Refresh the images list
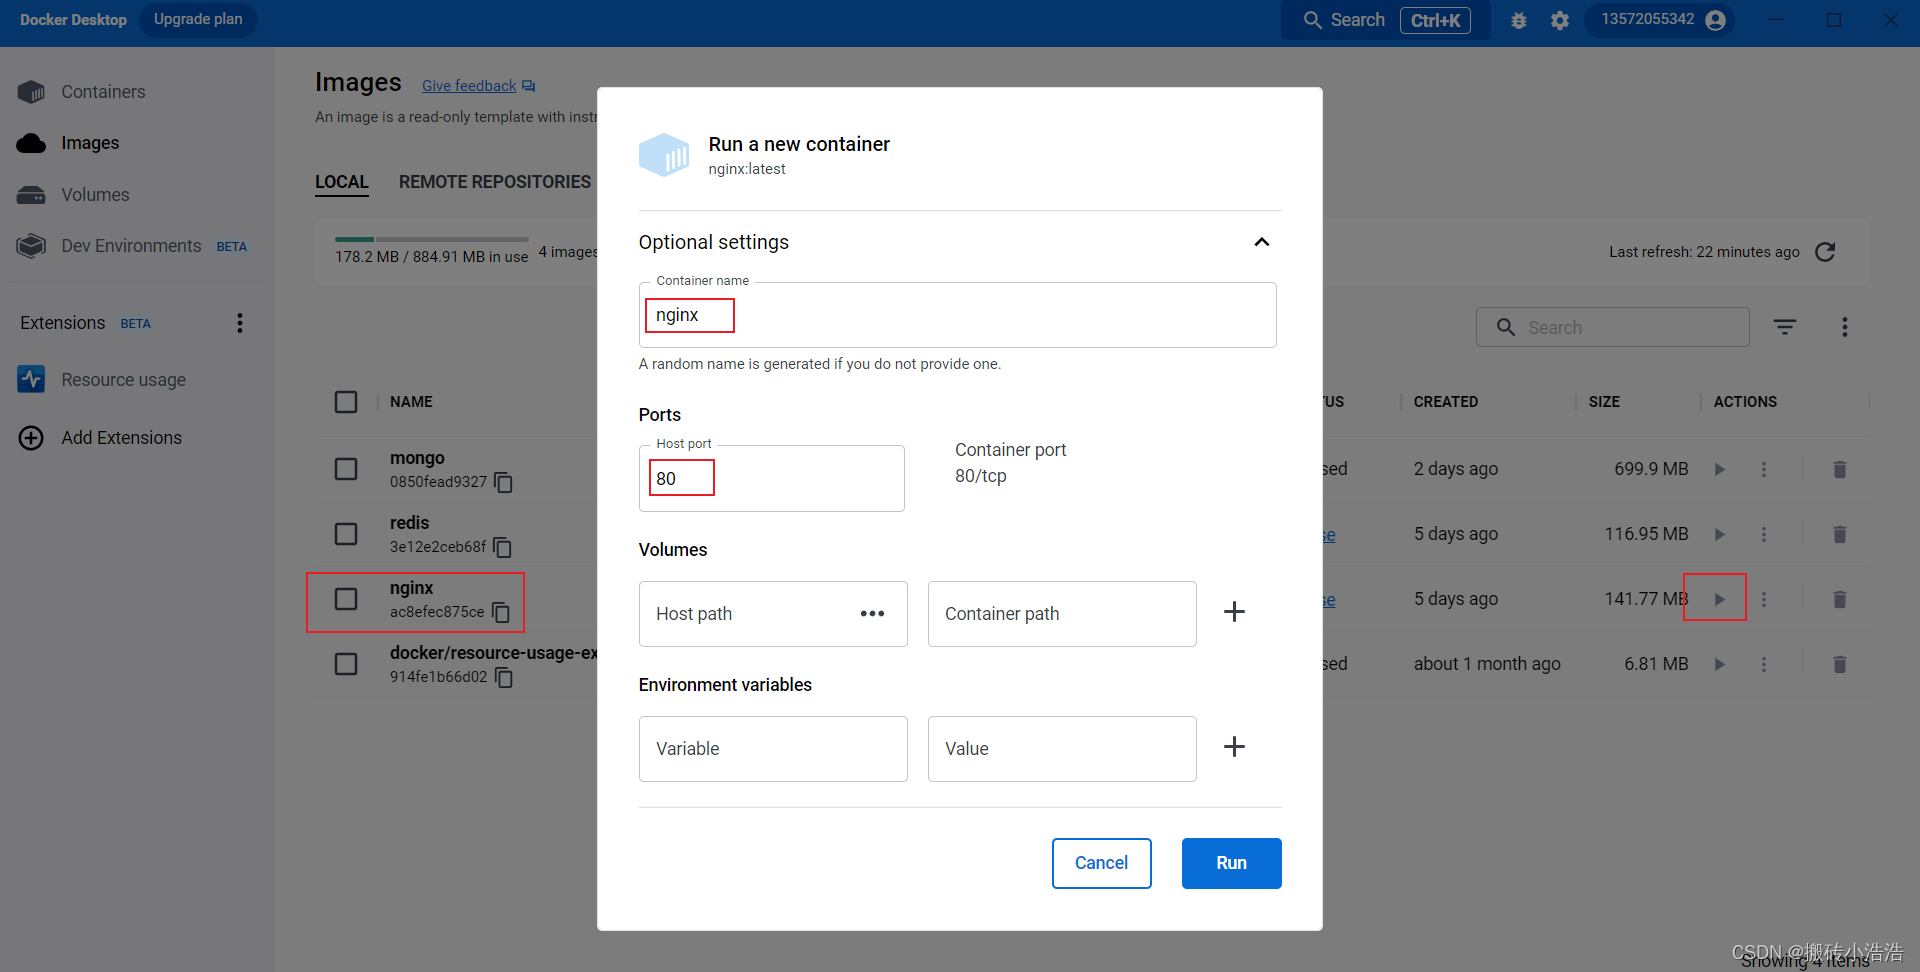This screenshot has height=972, width=1920. (1825, 252)
